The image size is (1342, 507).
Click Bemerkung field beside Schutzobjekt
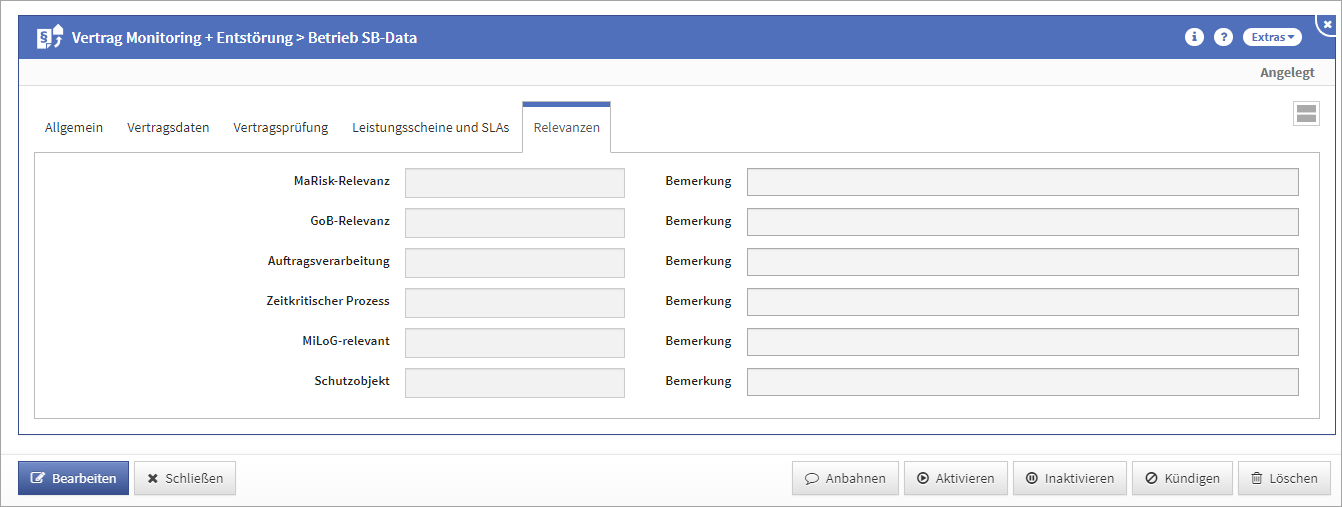point(1022,382)
